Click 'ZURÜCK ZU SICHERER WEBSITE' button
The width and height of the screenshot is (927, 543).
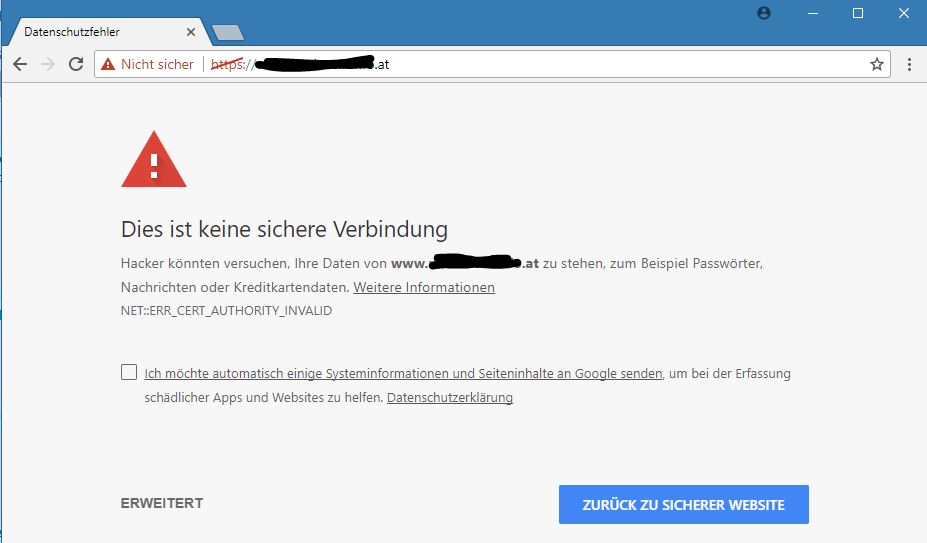click(683, 505)
